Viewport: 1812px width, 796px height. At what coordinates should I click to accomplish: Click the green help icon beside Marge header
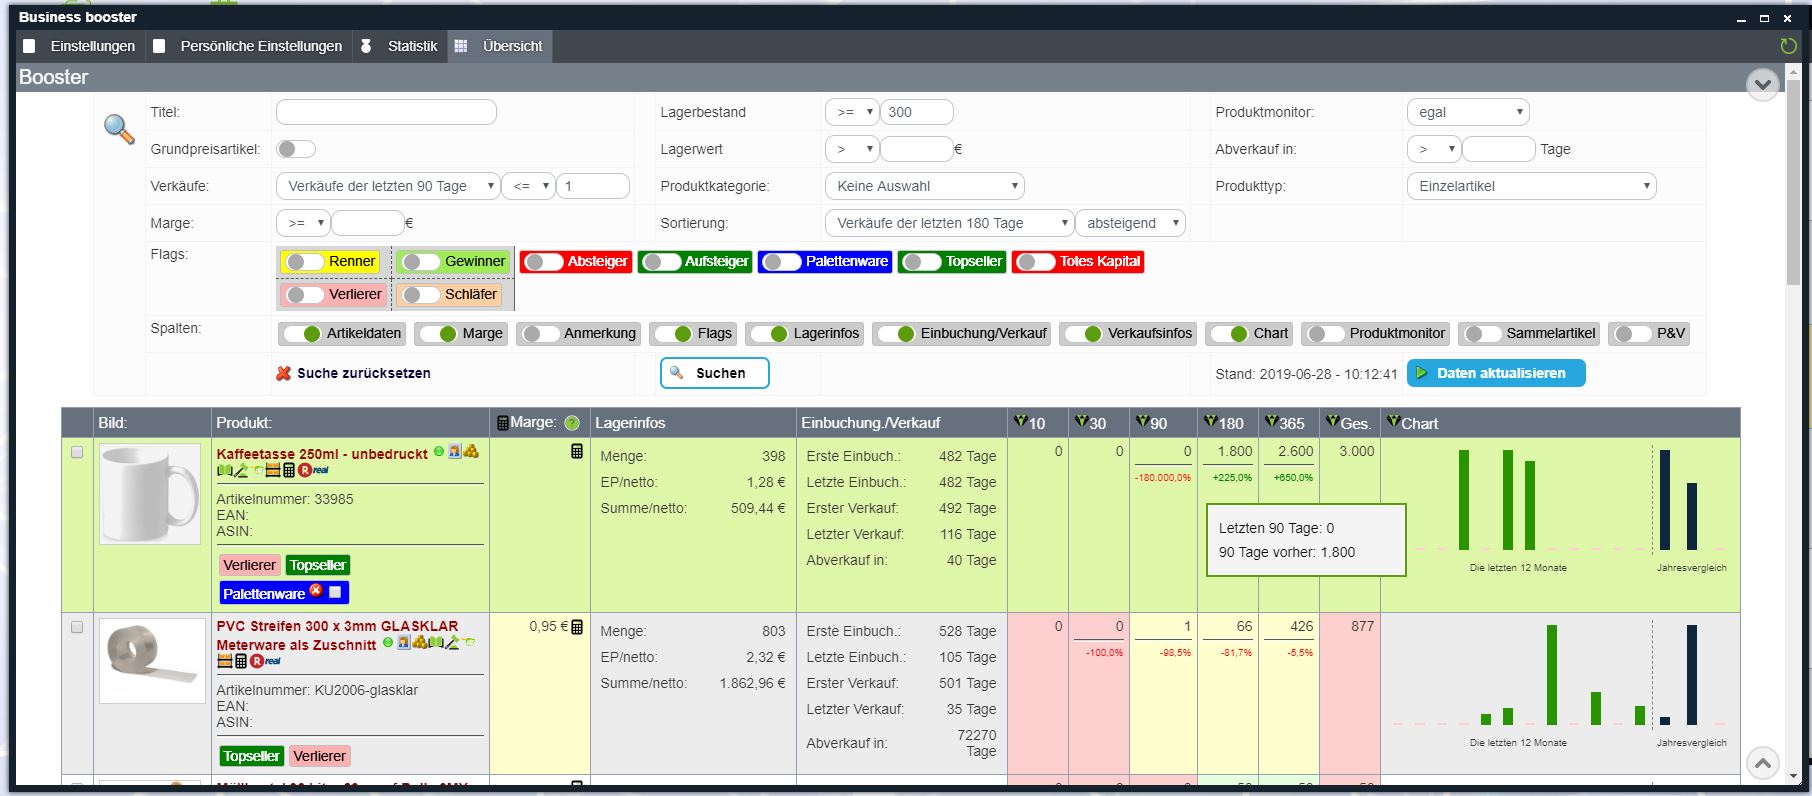coord(572,423)
